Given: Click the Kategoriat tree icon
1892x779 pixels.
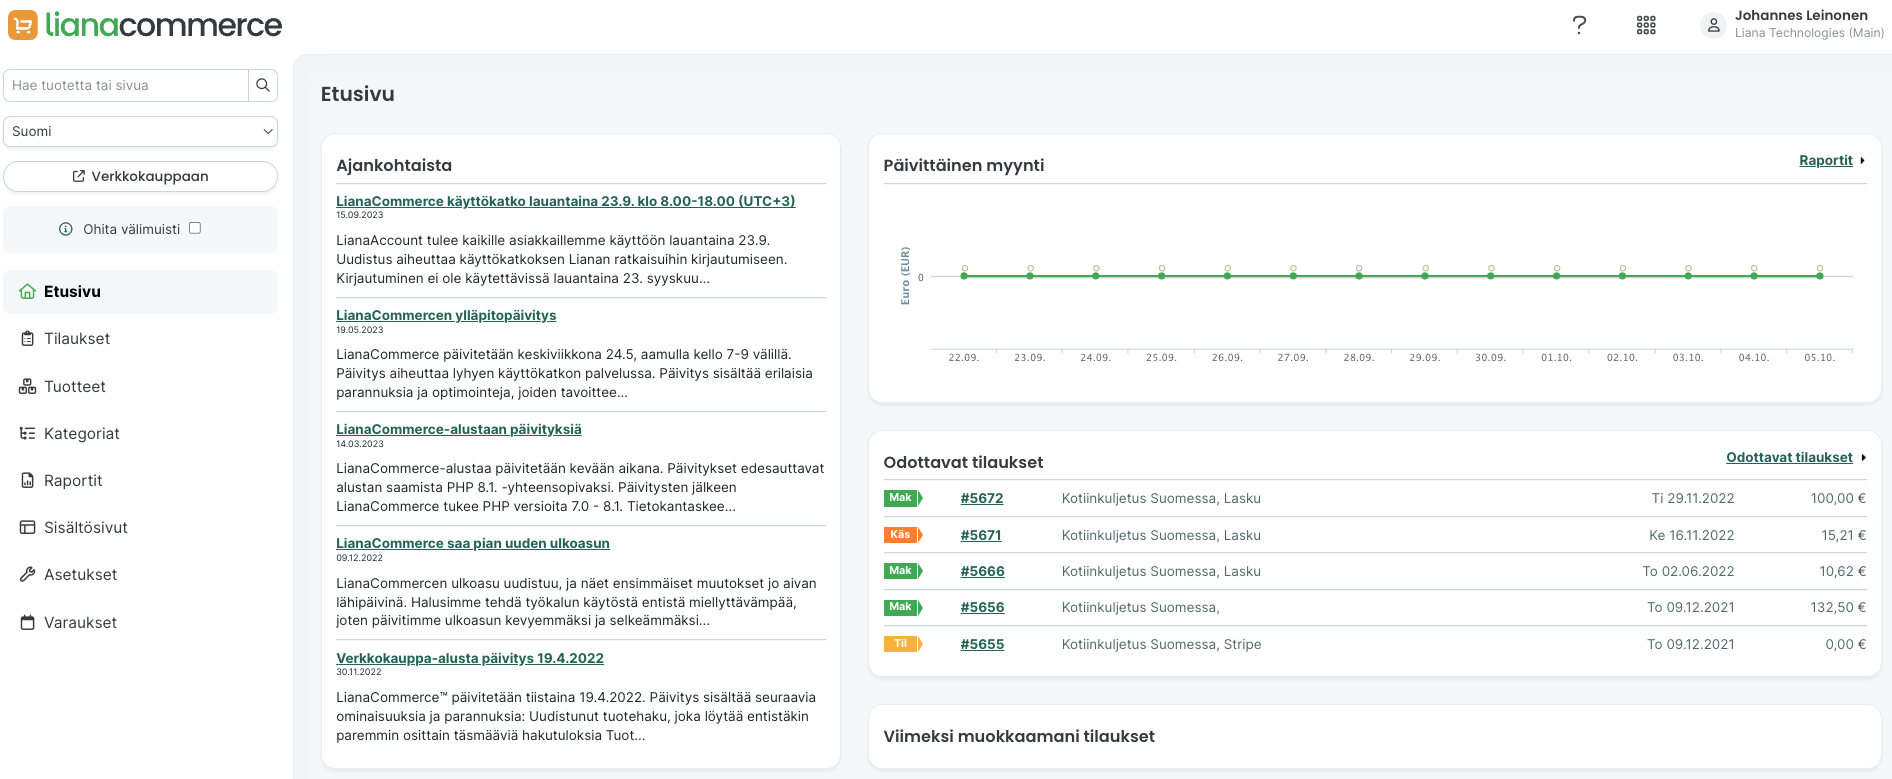Looking at the screenshot, I should click(28, 434).
